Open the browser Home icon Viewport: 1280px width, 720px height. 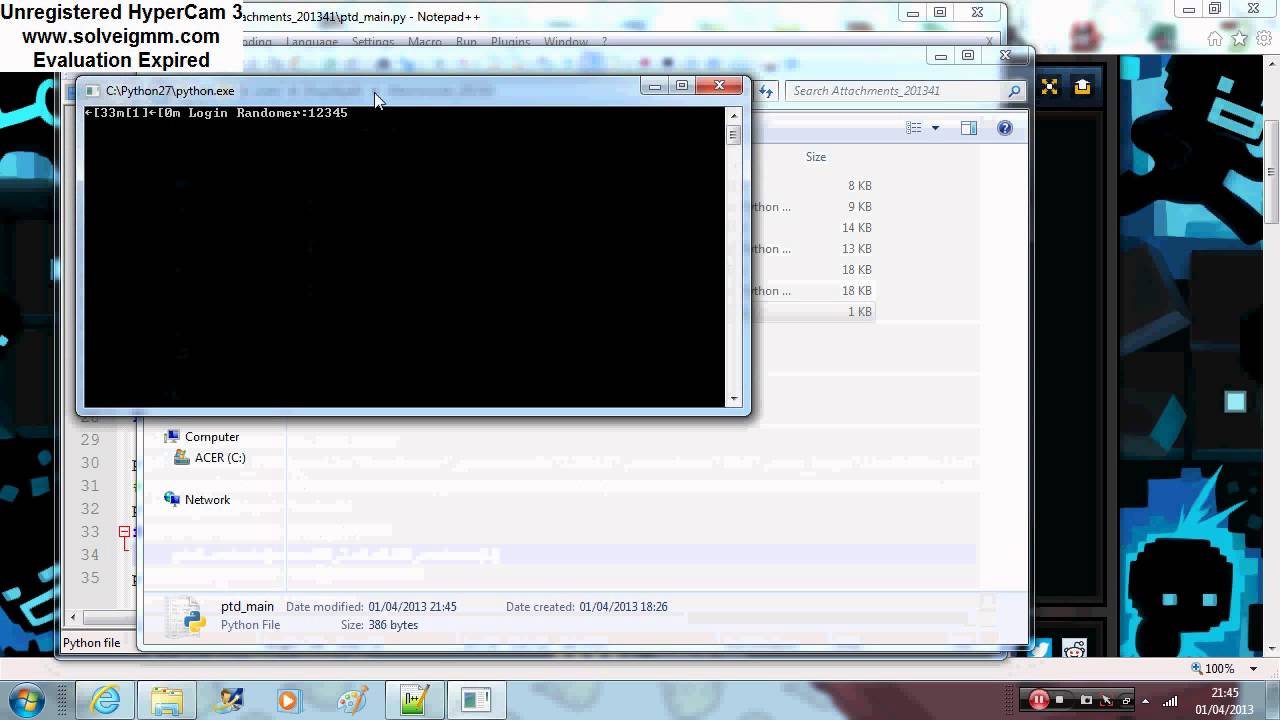pyautogui.click(x=1215, y=39)
